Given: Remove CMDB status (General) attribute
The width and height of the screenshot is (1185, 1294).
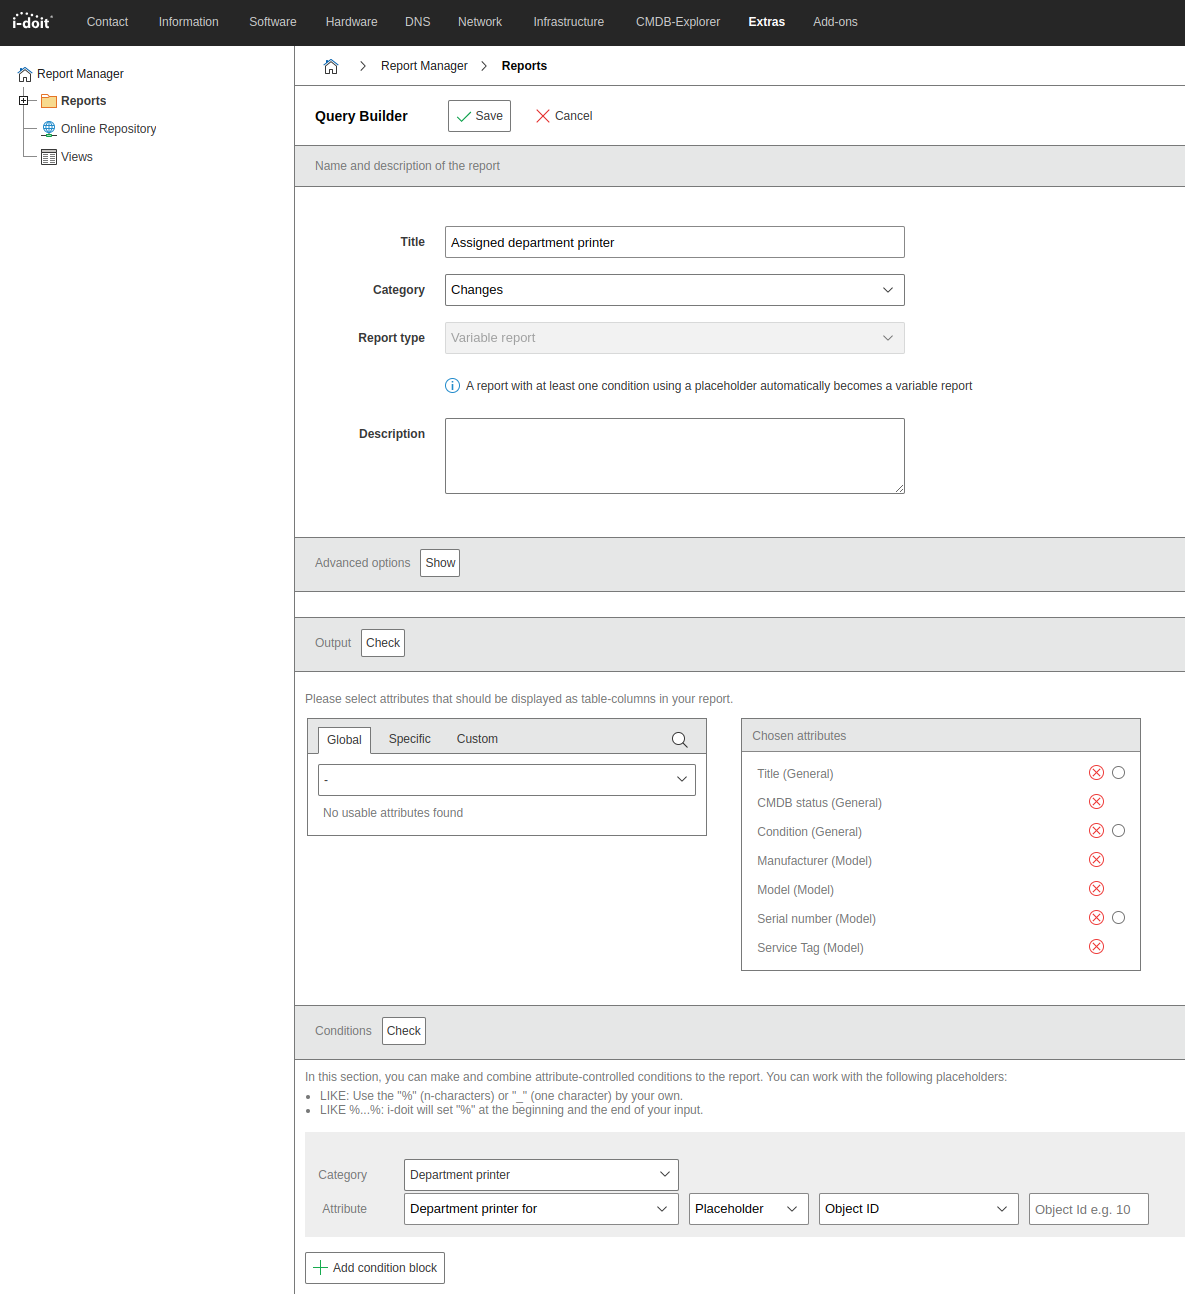Looking at the screenshot, I should (x=1096, y=802).
